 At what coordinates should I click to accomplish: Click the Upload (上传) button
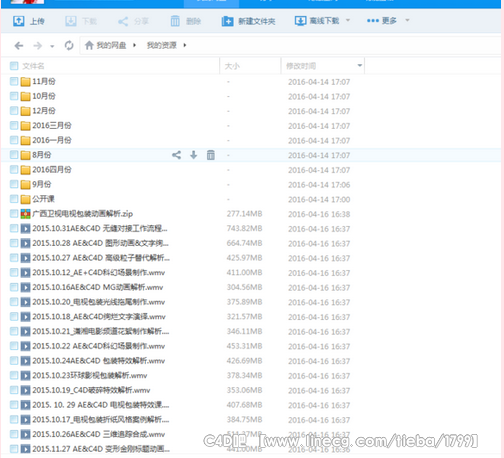pyautogui.click(x=29, y=21)
